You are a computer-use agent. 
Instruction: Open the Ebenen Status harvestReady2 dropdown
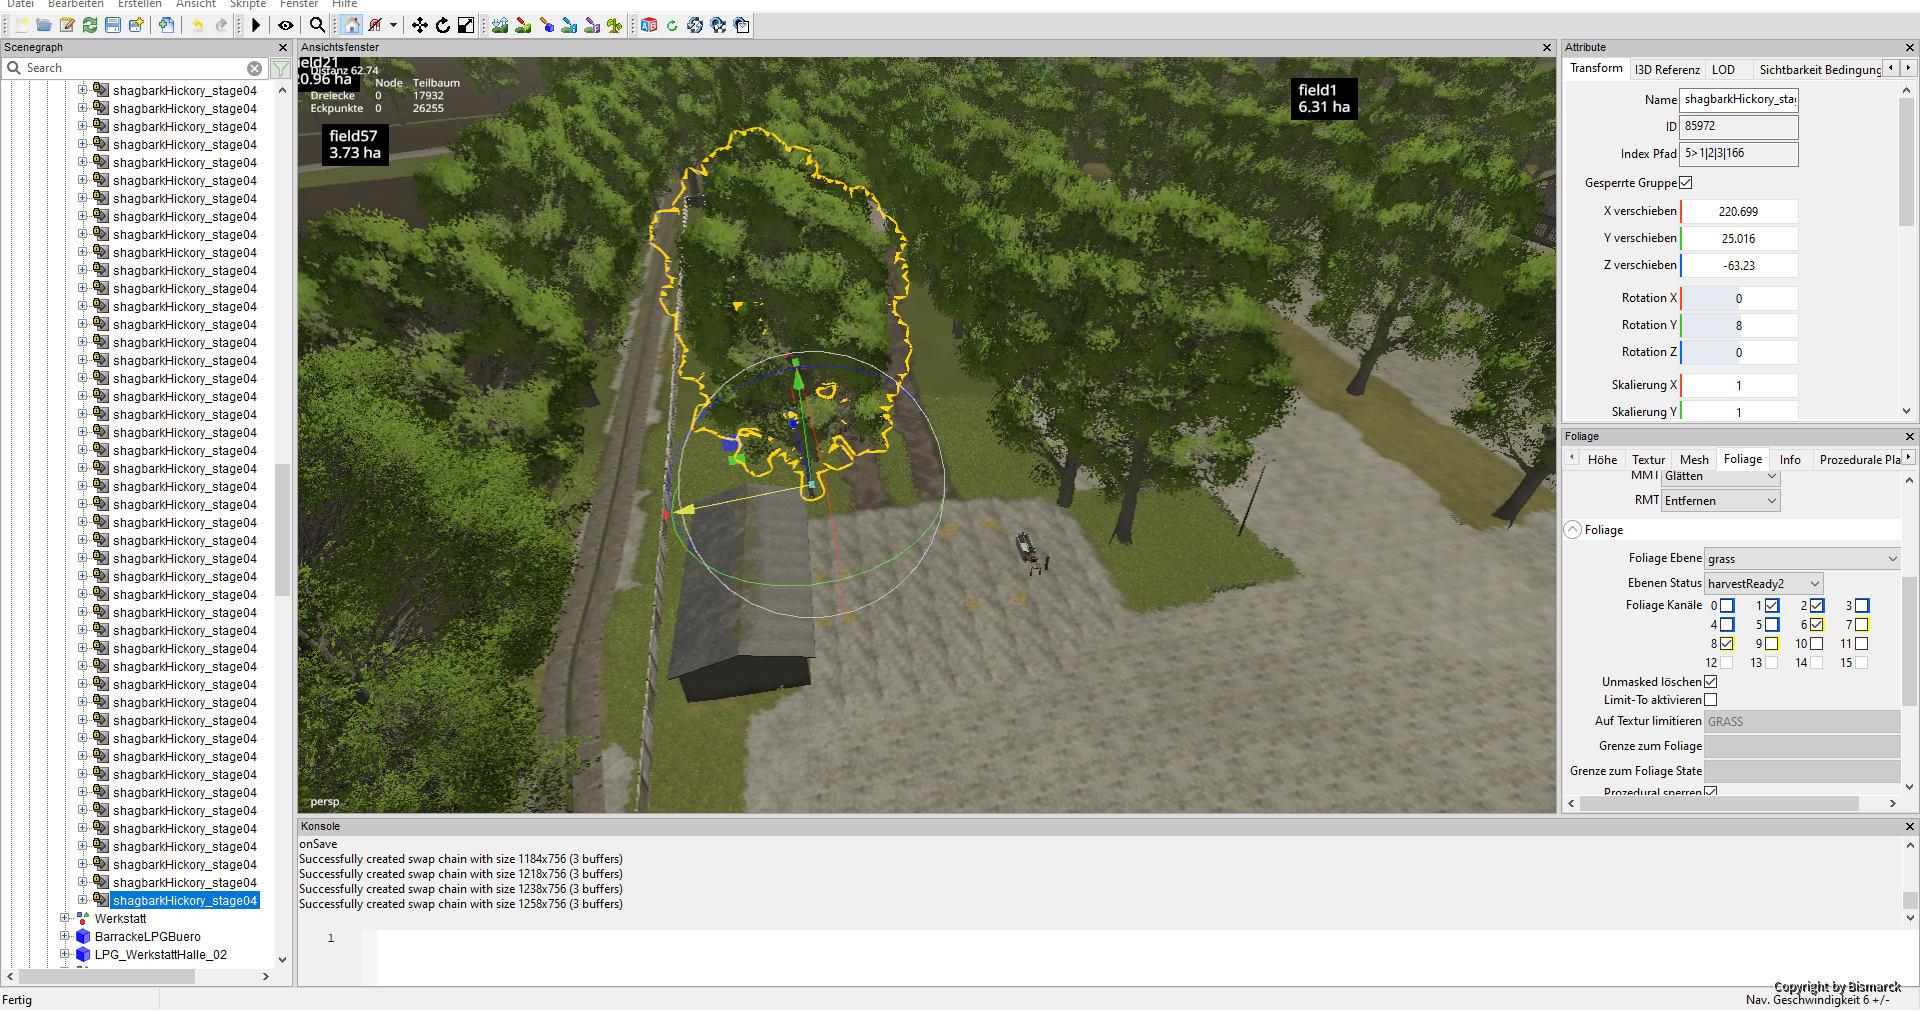[1764, 584]
